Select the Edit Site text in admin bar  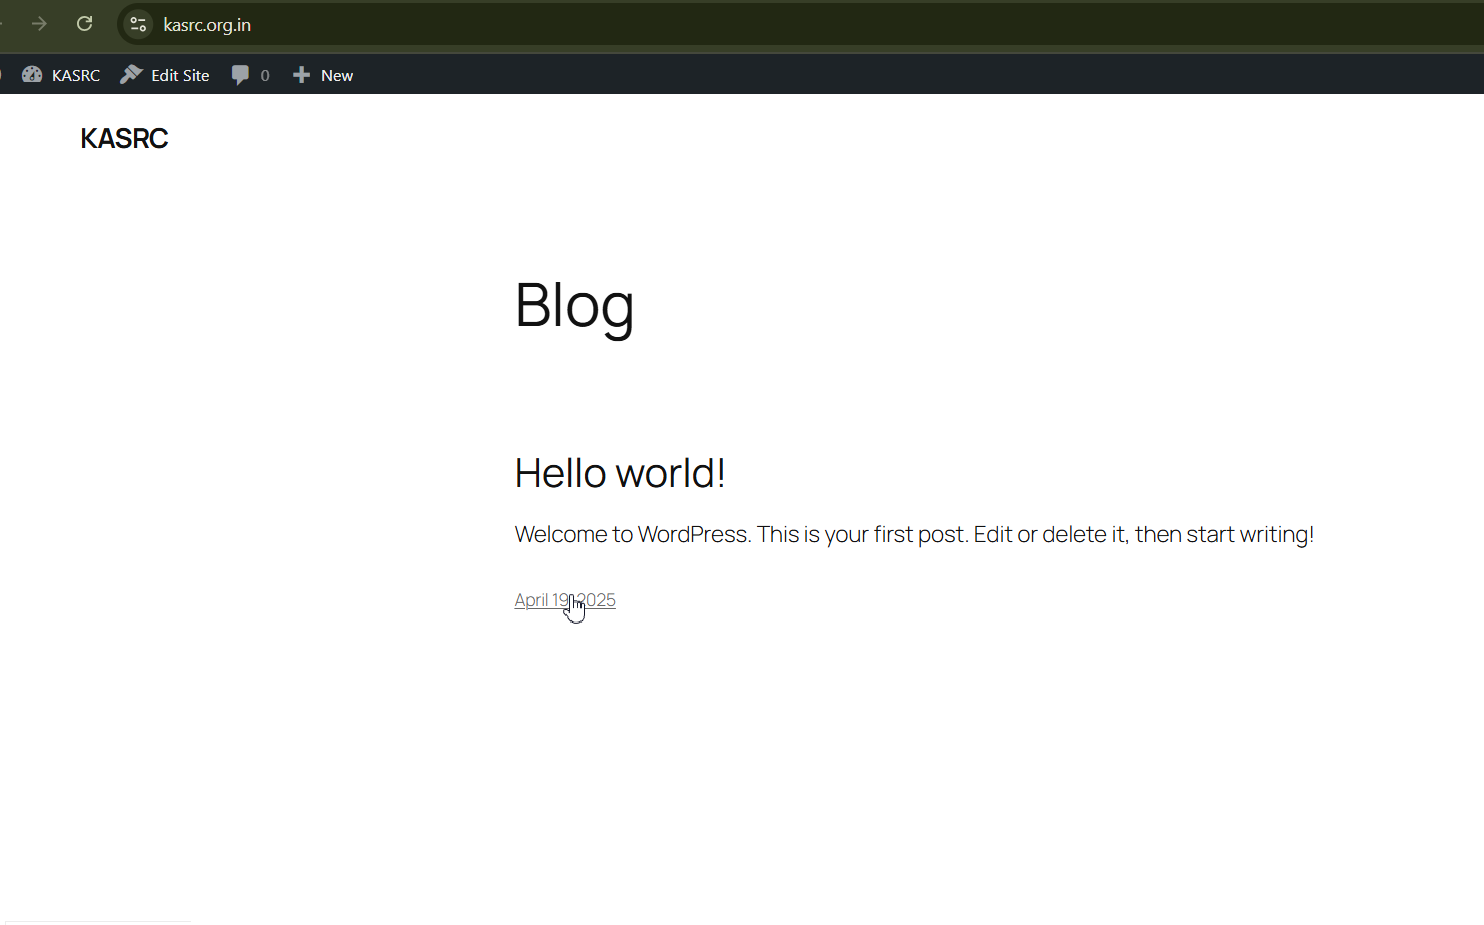point(180,76)
